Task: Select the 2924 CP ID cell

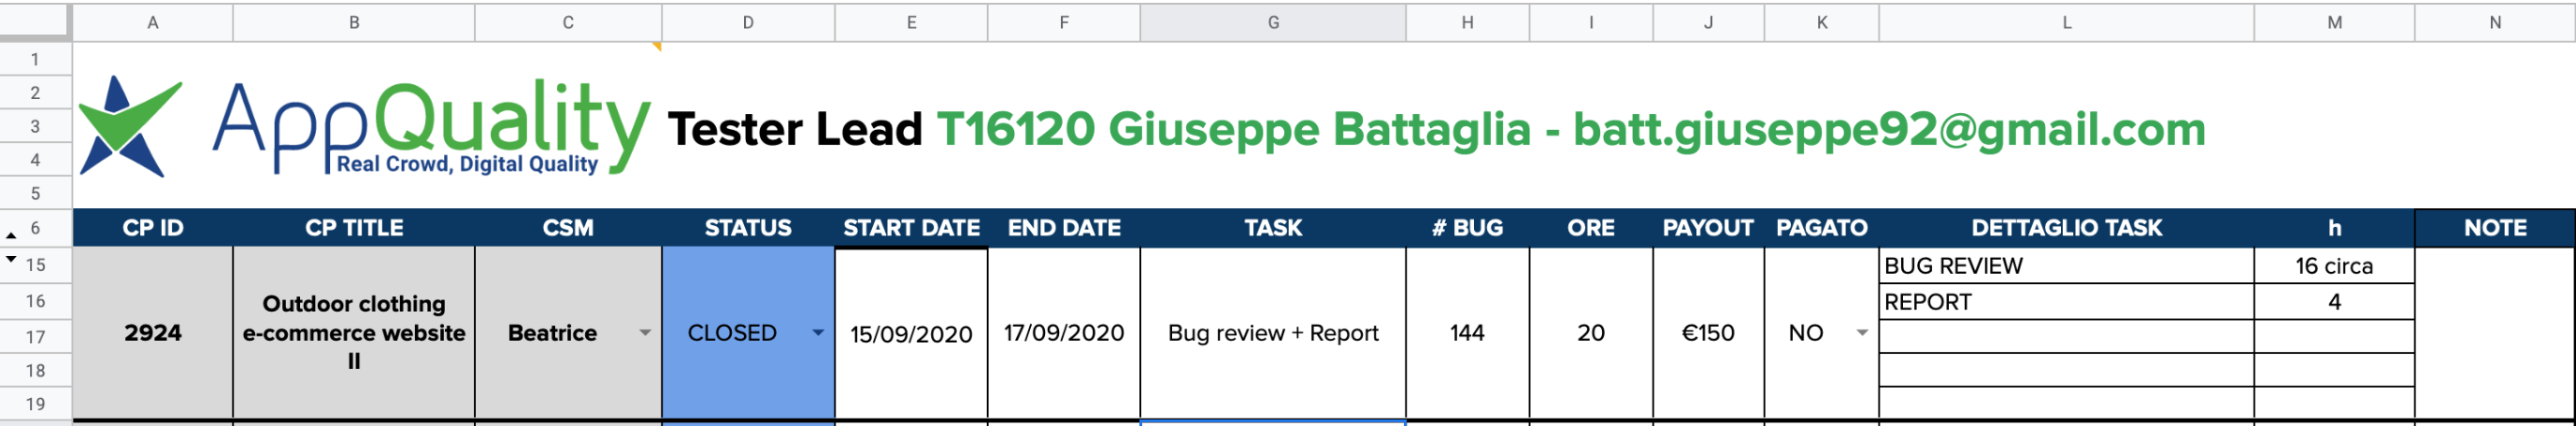Action: pos(153,333)
